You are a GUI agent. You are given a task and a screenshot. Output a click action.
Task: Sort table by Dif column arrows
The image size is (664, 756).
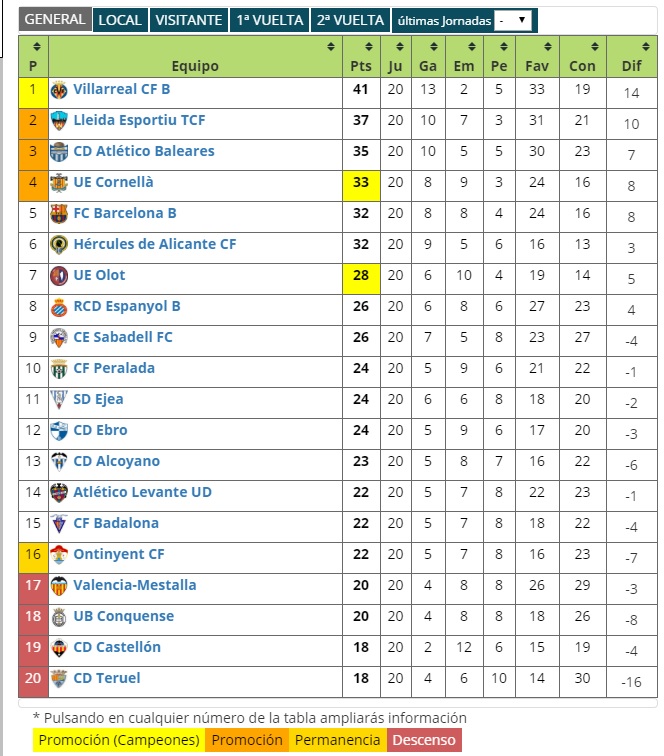pos(646,46)
